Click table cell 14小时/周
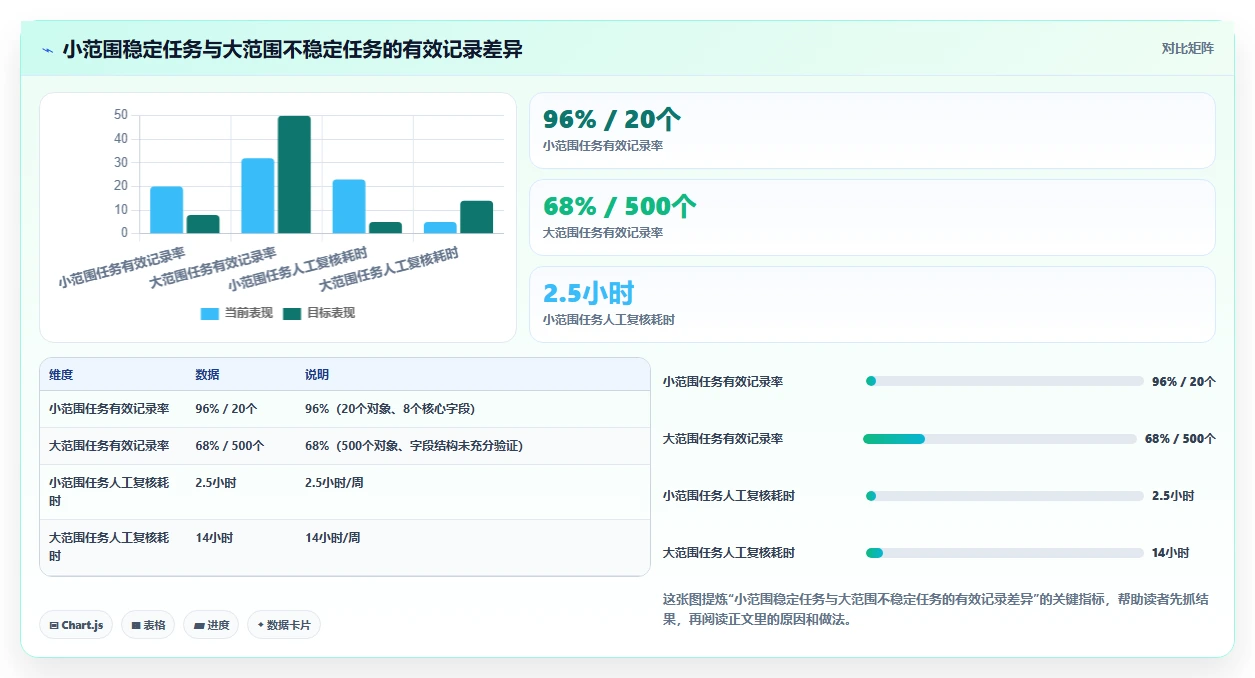The width and height of the screenshot is (1255, 678). click(333, 538)
